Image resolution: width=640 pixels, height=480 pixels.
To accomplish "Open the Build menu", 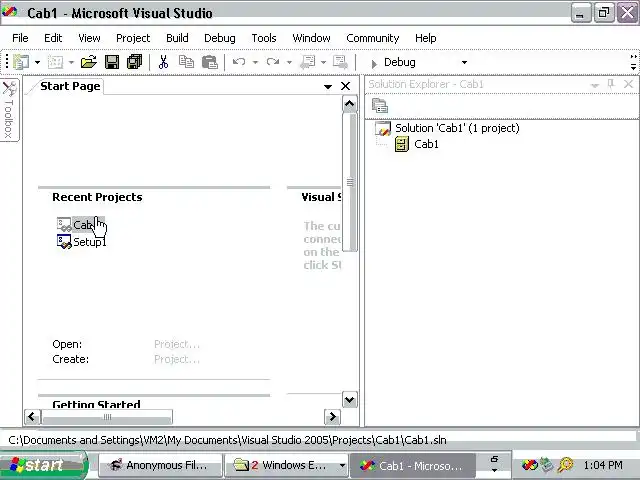I will coord(177,38).
